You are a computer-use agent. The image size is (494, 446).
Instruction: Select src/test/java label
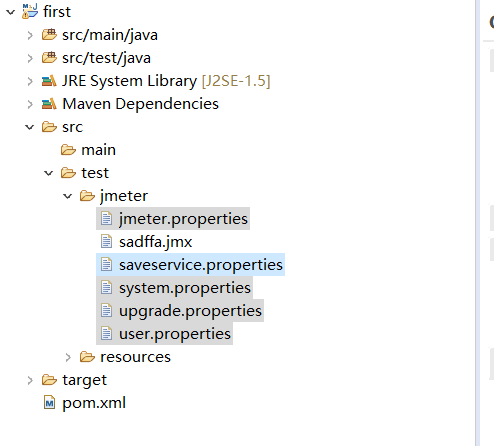click(x=106, y=58)
